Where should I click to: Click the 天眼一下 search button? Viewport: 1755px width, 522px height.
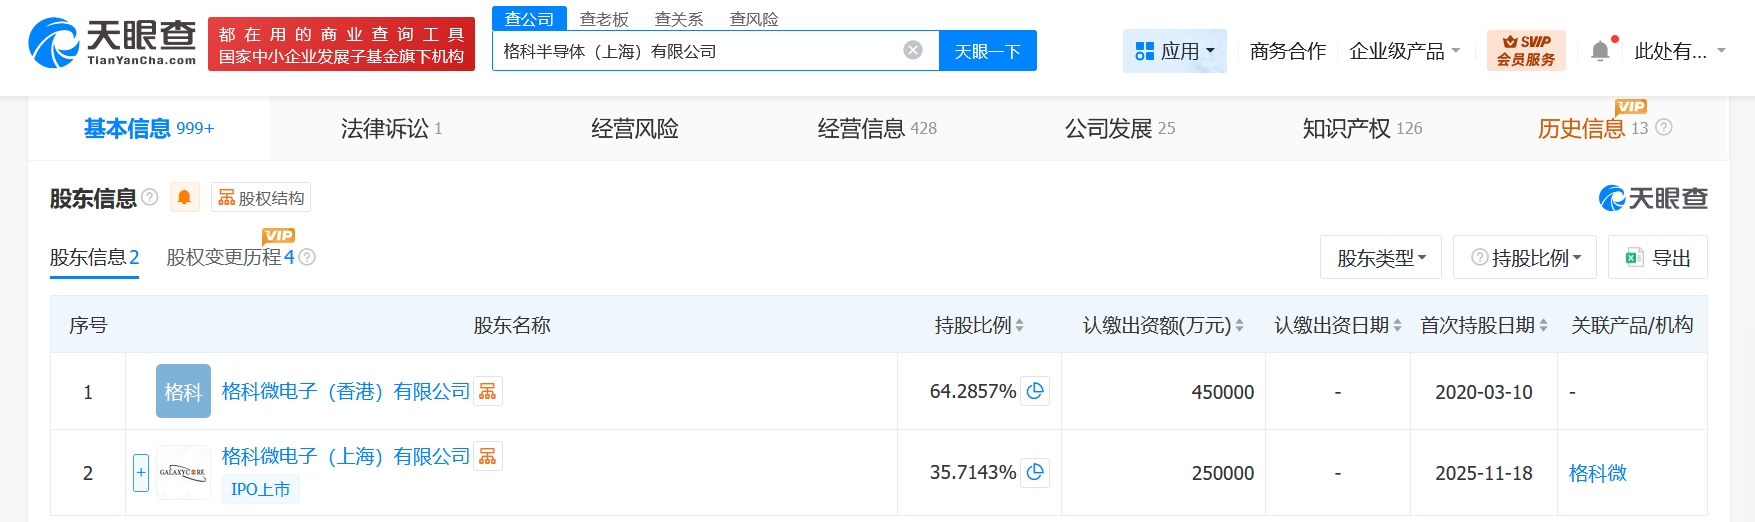point(987,51)
